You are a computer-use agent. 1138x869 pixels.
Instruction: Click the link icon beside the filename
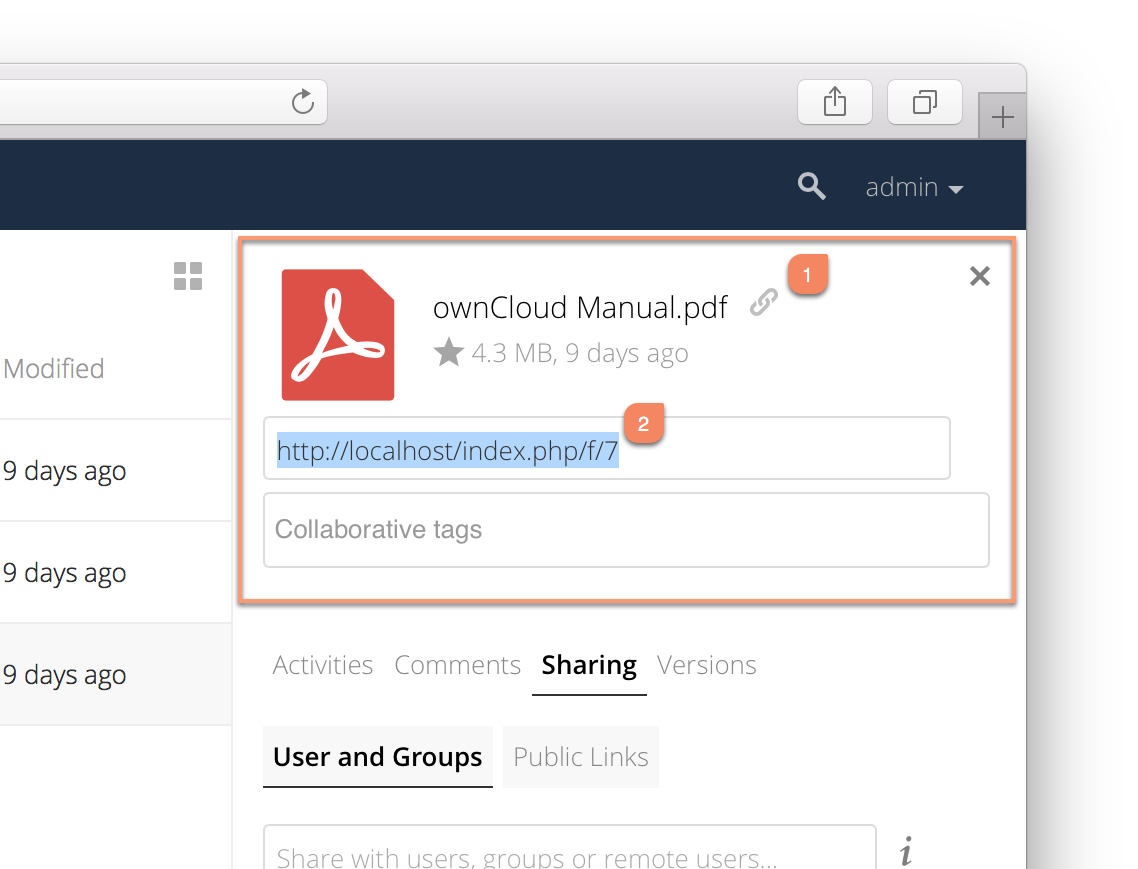(764, 301)
